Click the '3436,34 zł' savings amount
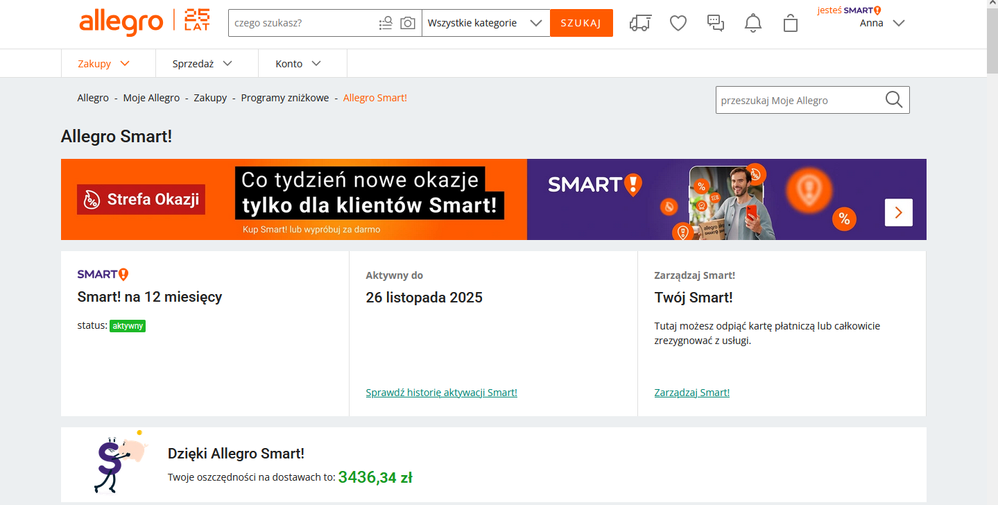Screen dimensions: 998x505 coord(375,477)
